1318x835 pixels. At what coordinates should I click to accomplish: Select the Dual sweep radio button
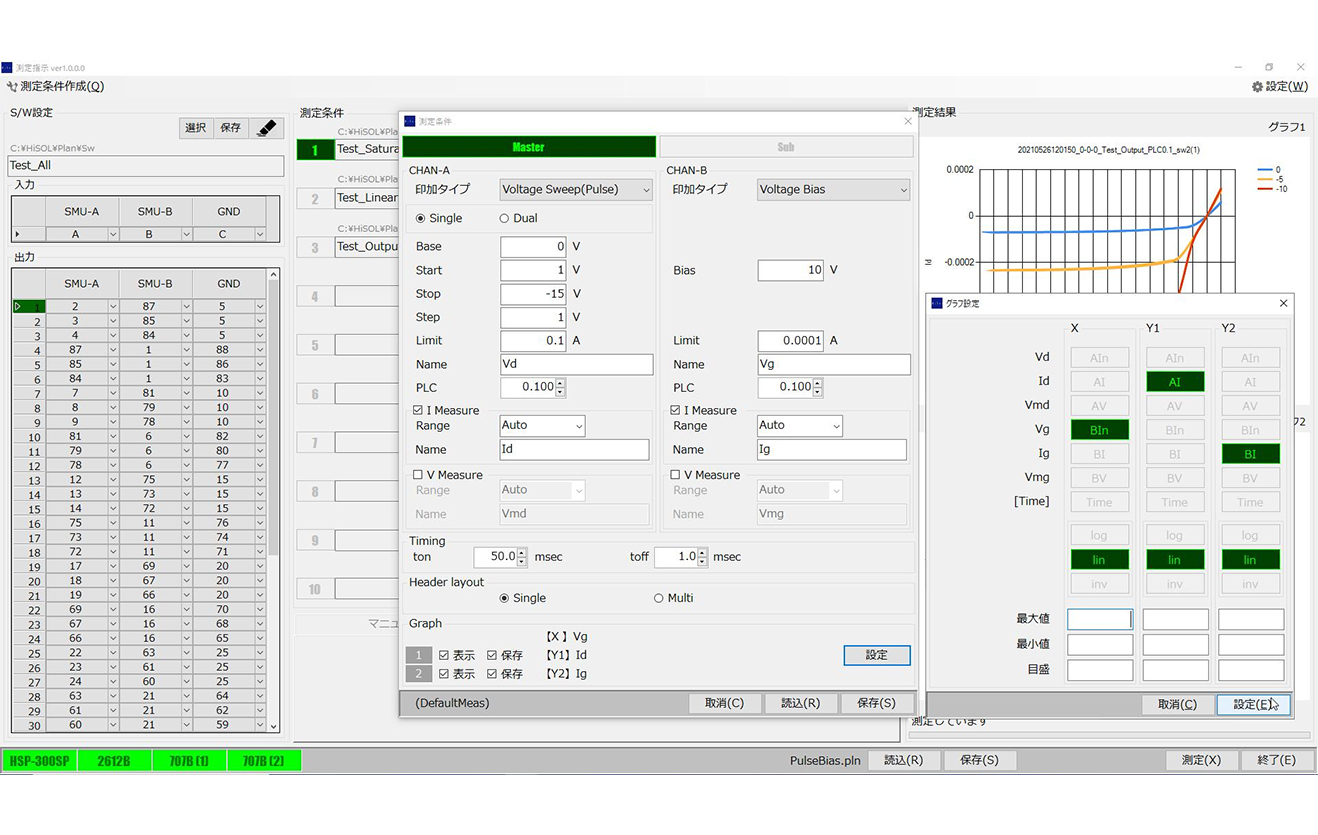(x=518, y=218)
